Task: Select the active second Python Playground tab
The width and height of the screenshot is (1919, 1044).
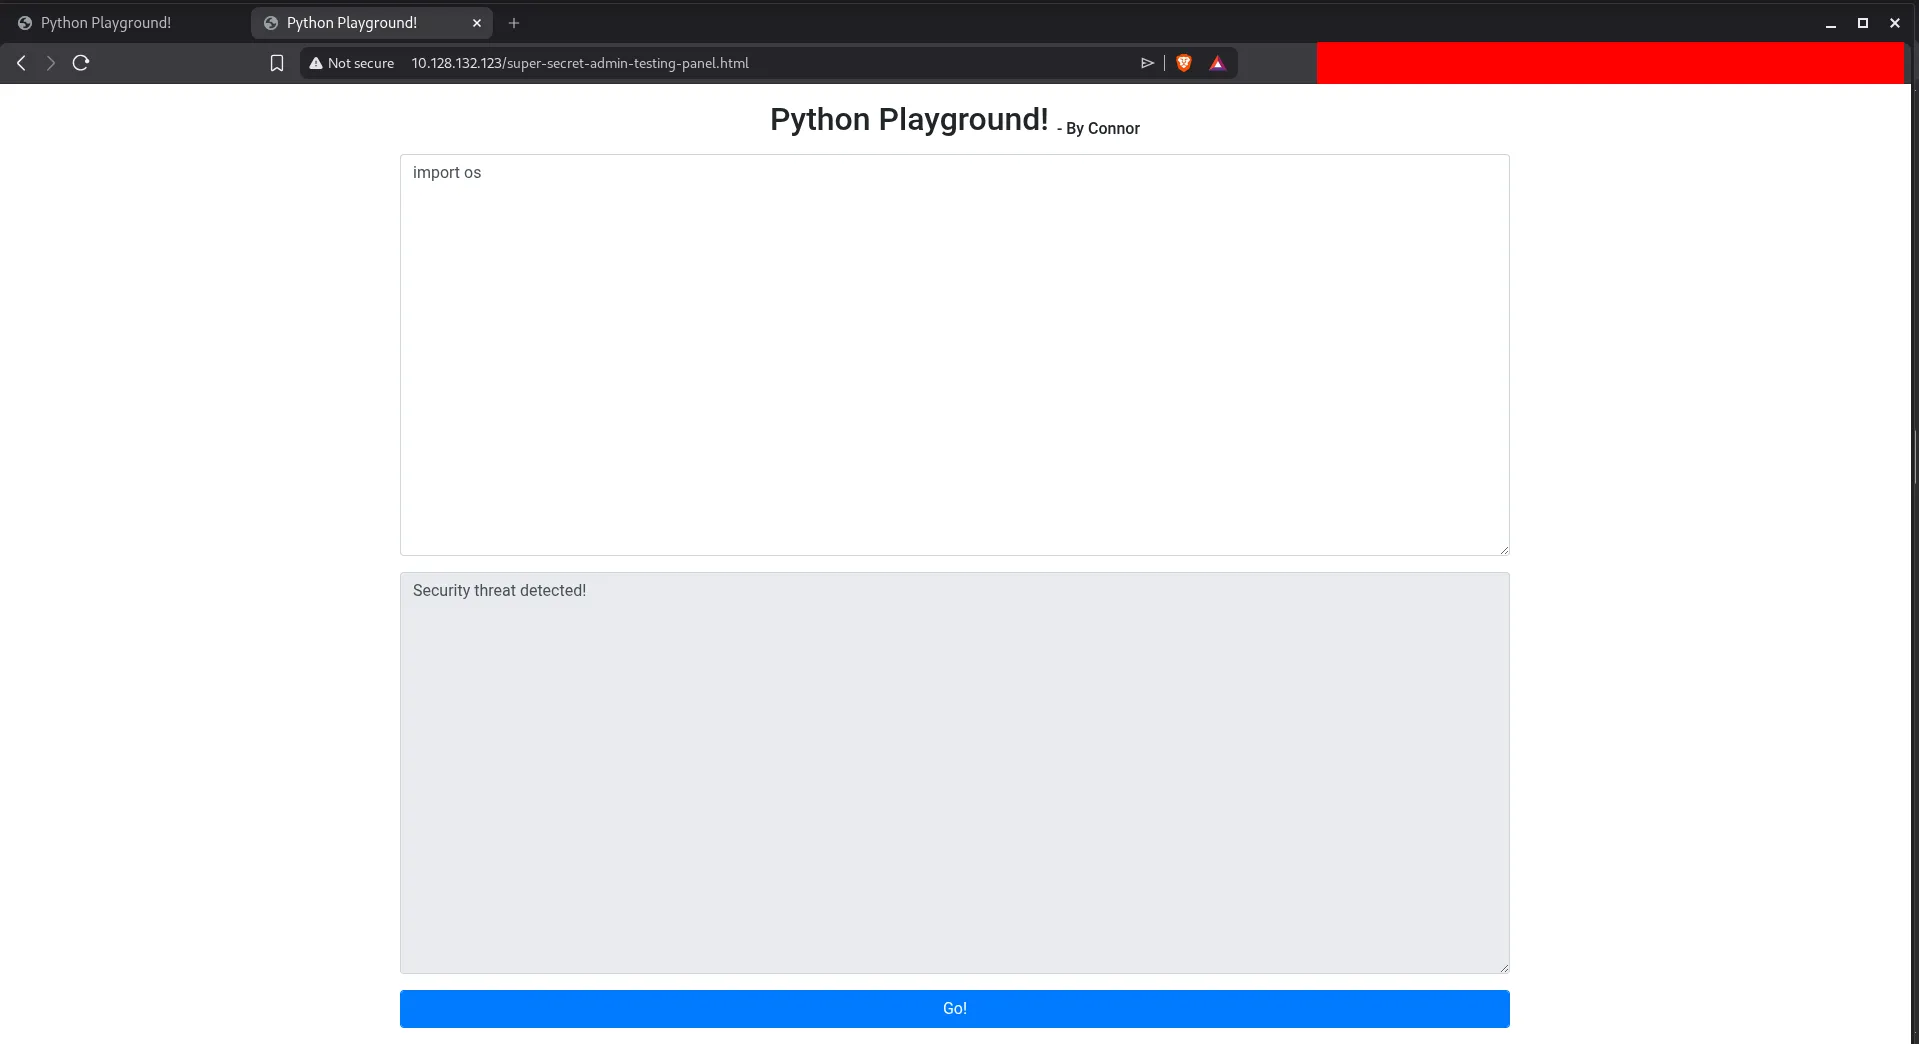Action: pos(351,23)
